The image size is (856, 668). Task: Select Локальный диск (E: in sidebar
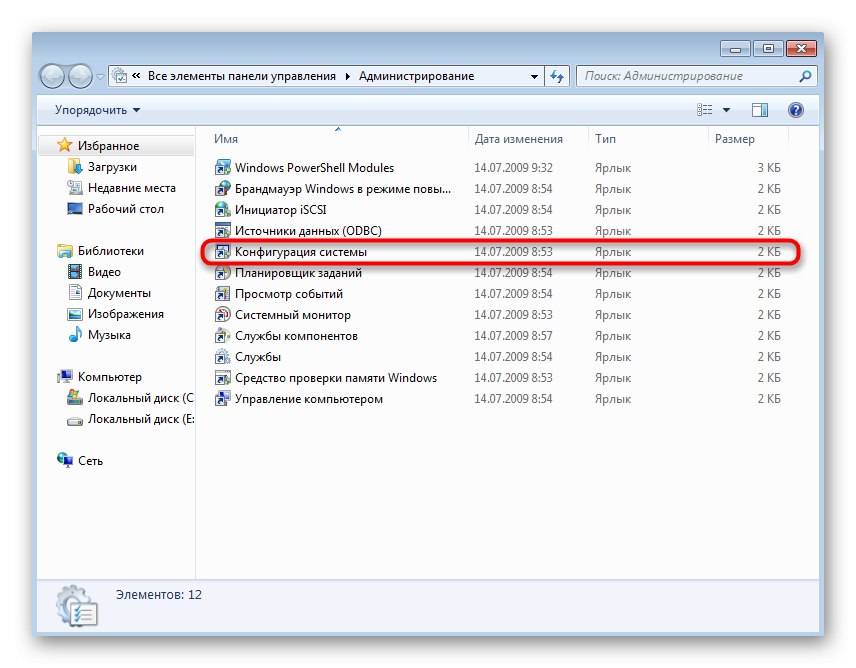coord(141,419)
